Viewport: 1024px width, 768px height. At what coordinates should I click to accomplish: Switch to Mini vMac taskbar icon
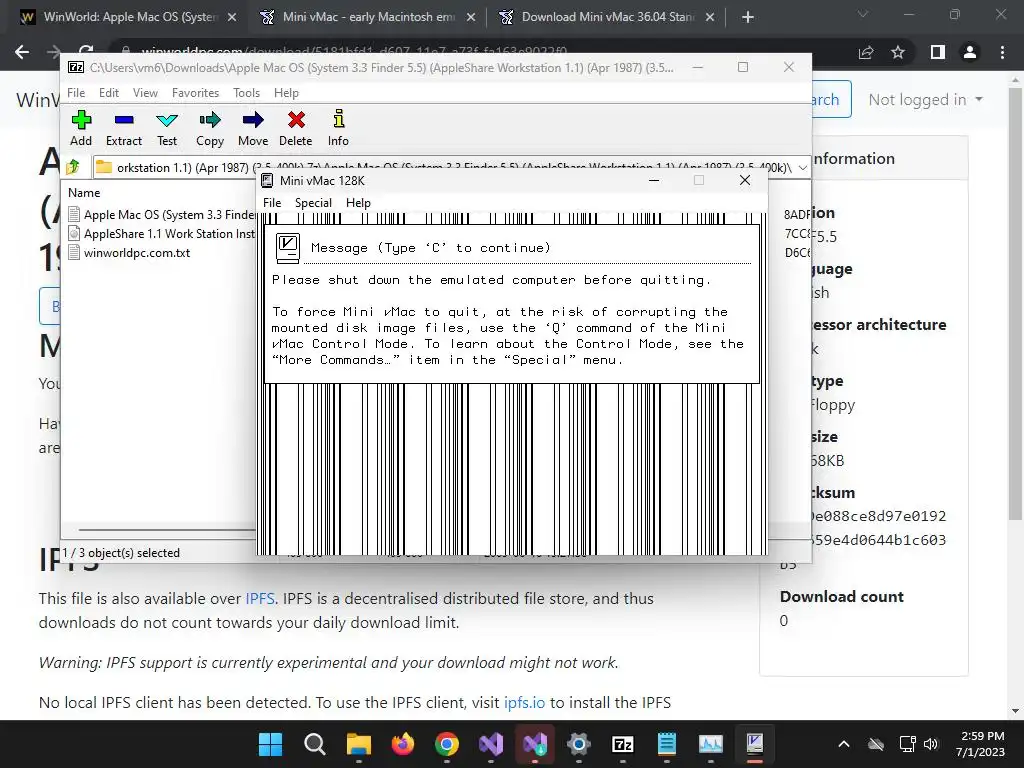pos(754,744)
